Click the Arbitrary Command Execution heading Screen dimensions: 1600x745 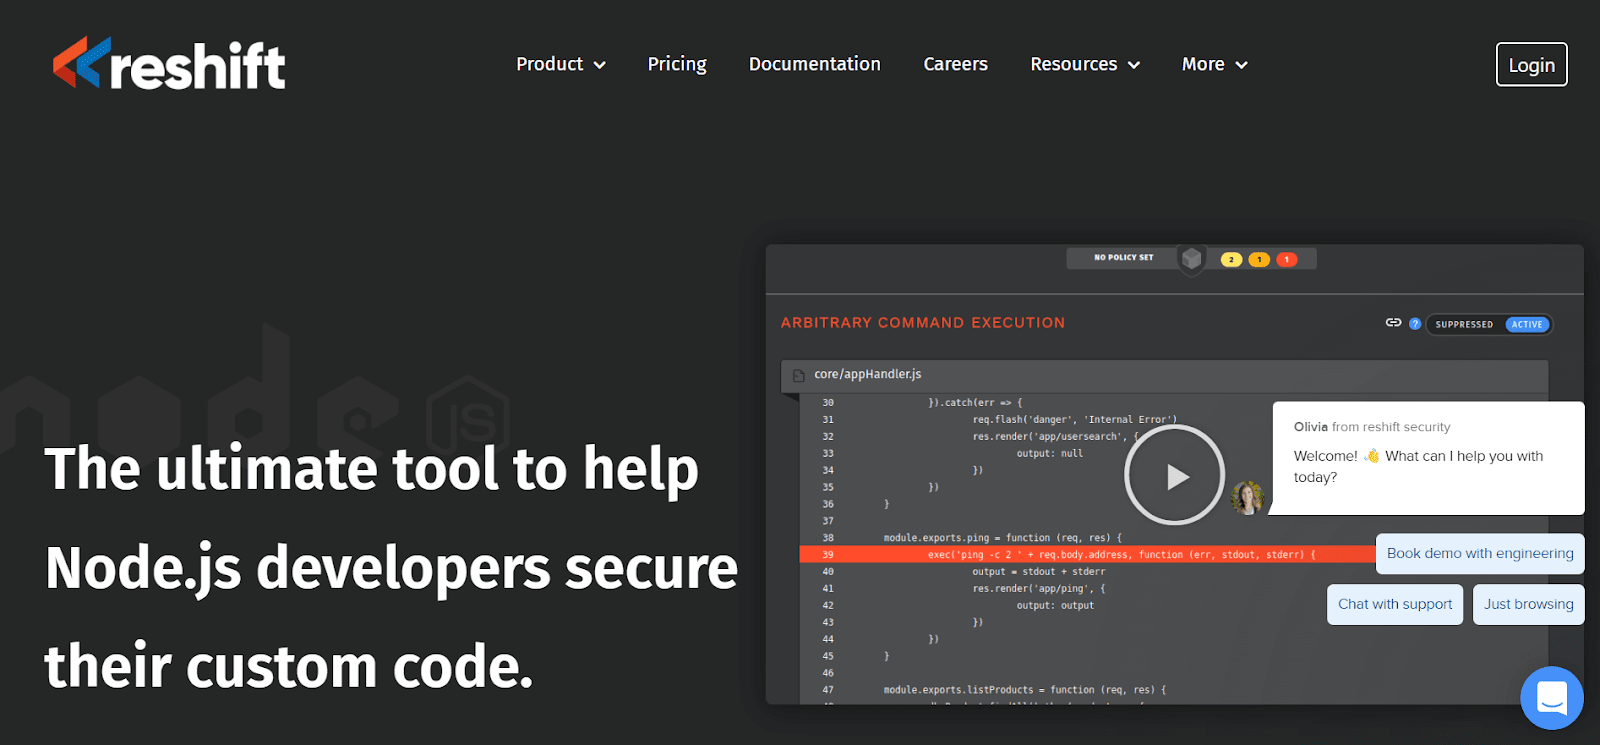point(923,323)
